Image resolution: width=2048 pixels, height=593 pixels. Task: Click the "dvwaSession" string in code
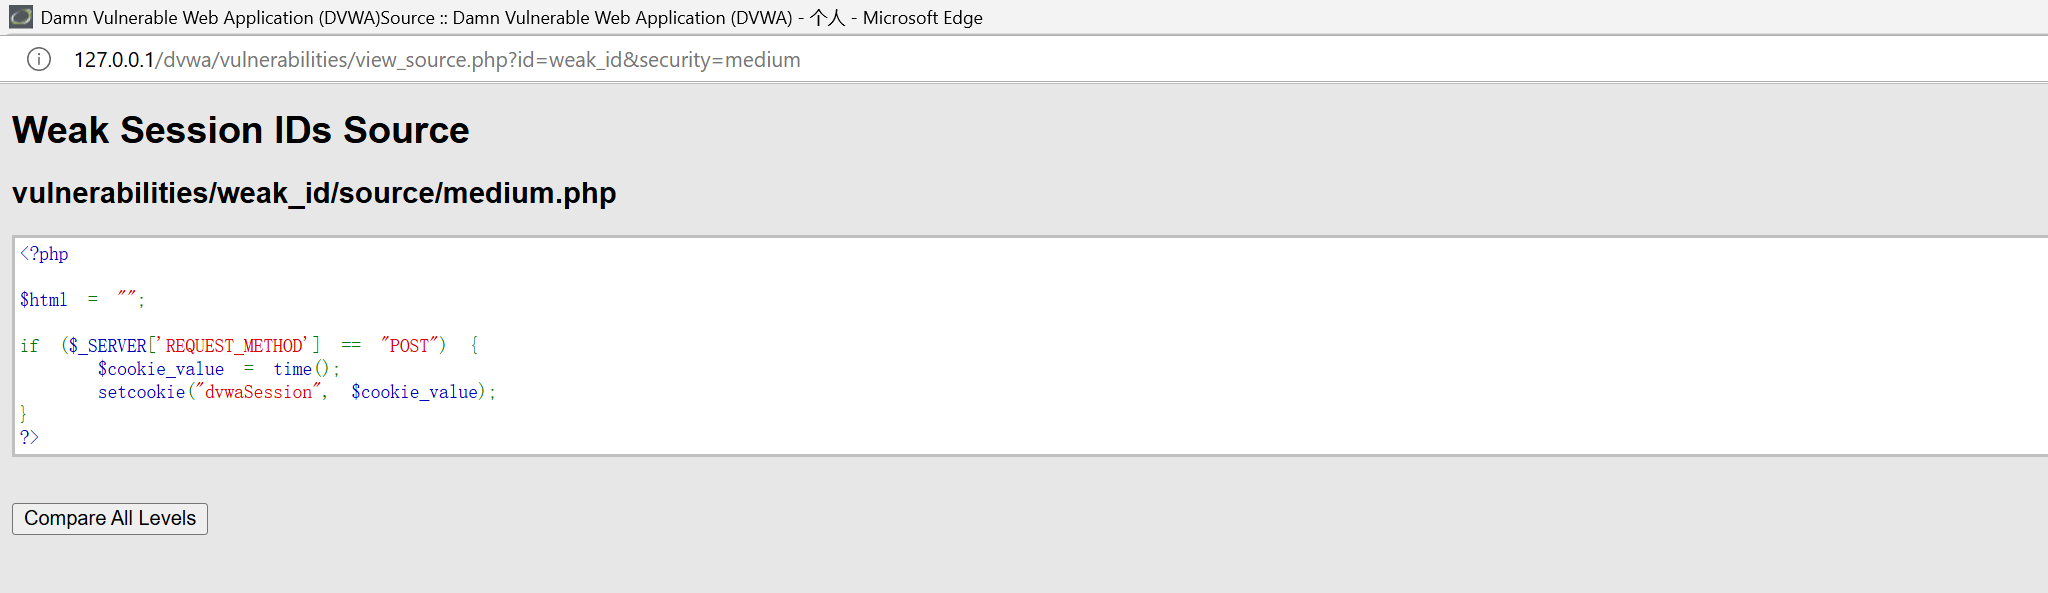click(258, 392)
